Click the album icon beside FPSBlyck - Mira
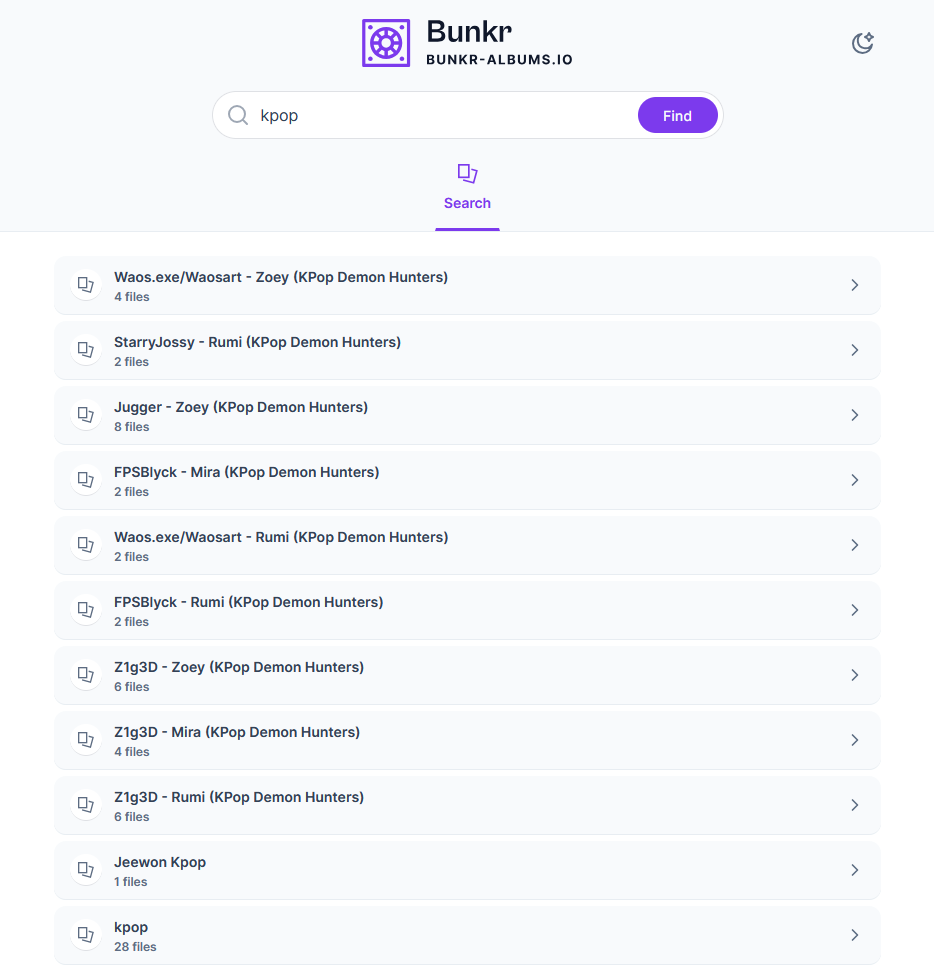 tap(86, 480)
